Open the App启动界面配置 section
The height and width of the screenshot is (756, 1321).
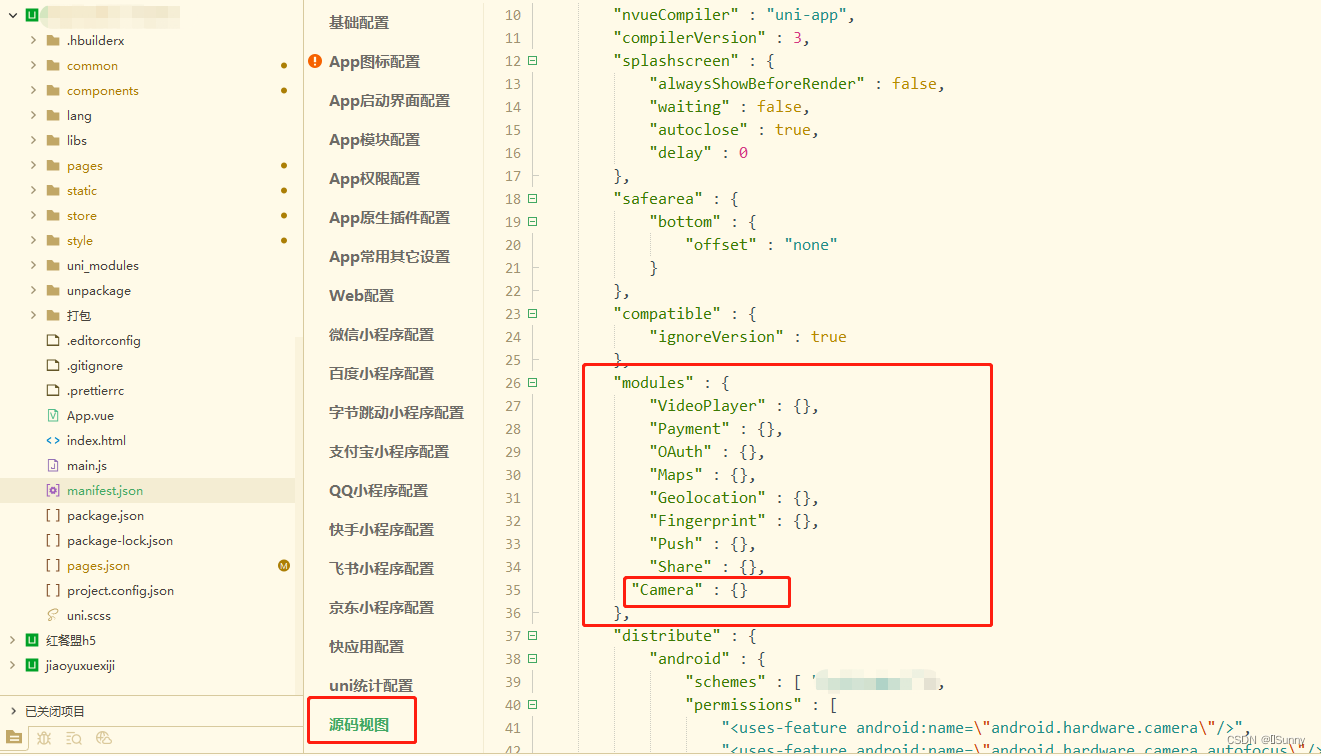[x=390, y=101]
